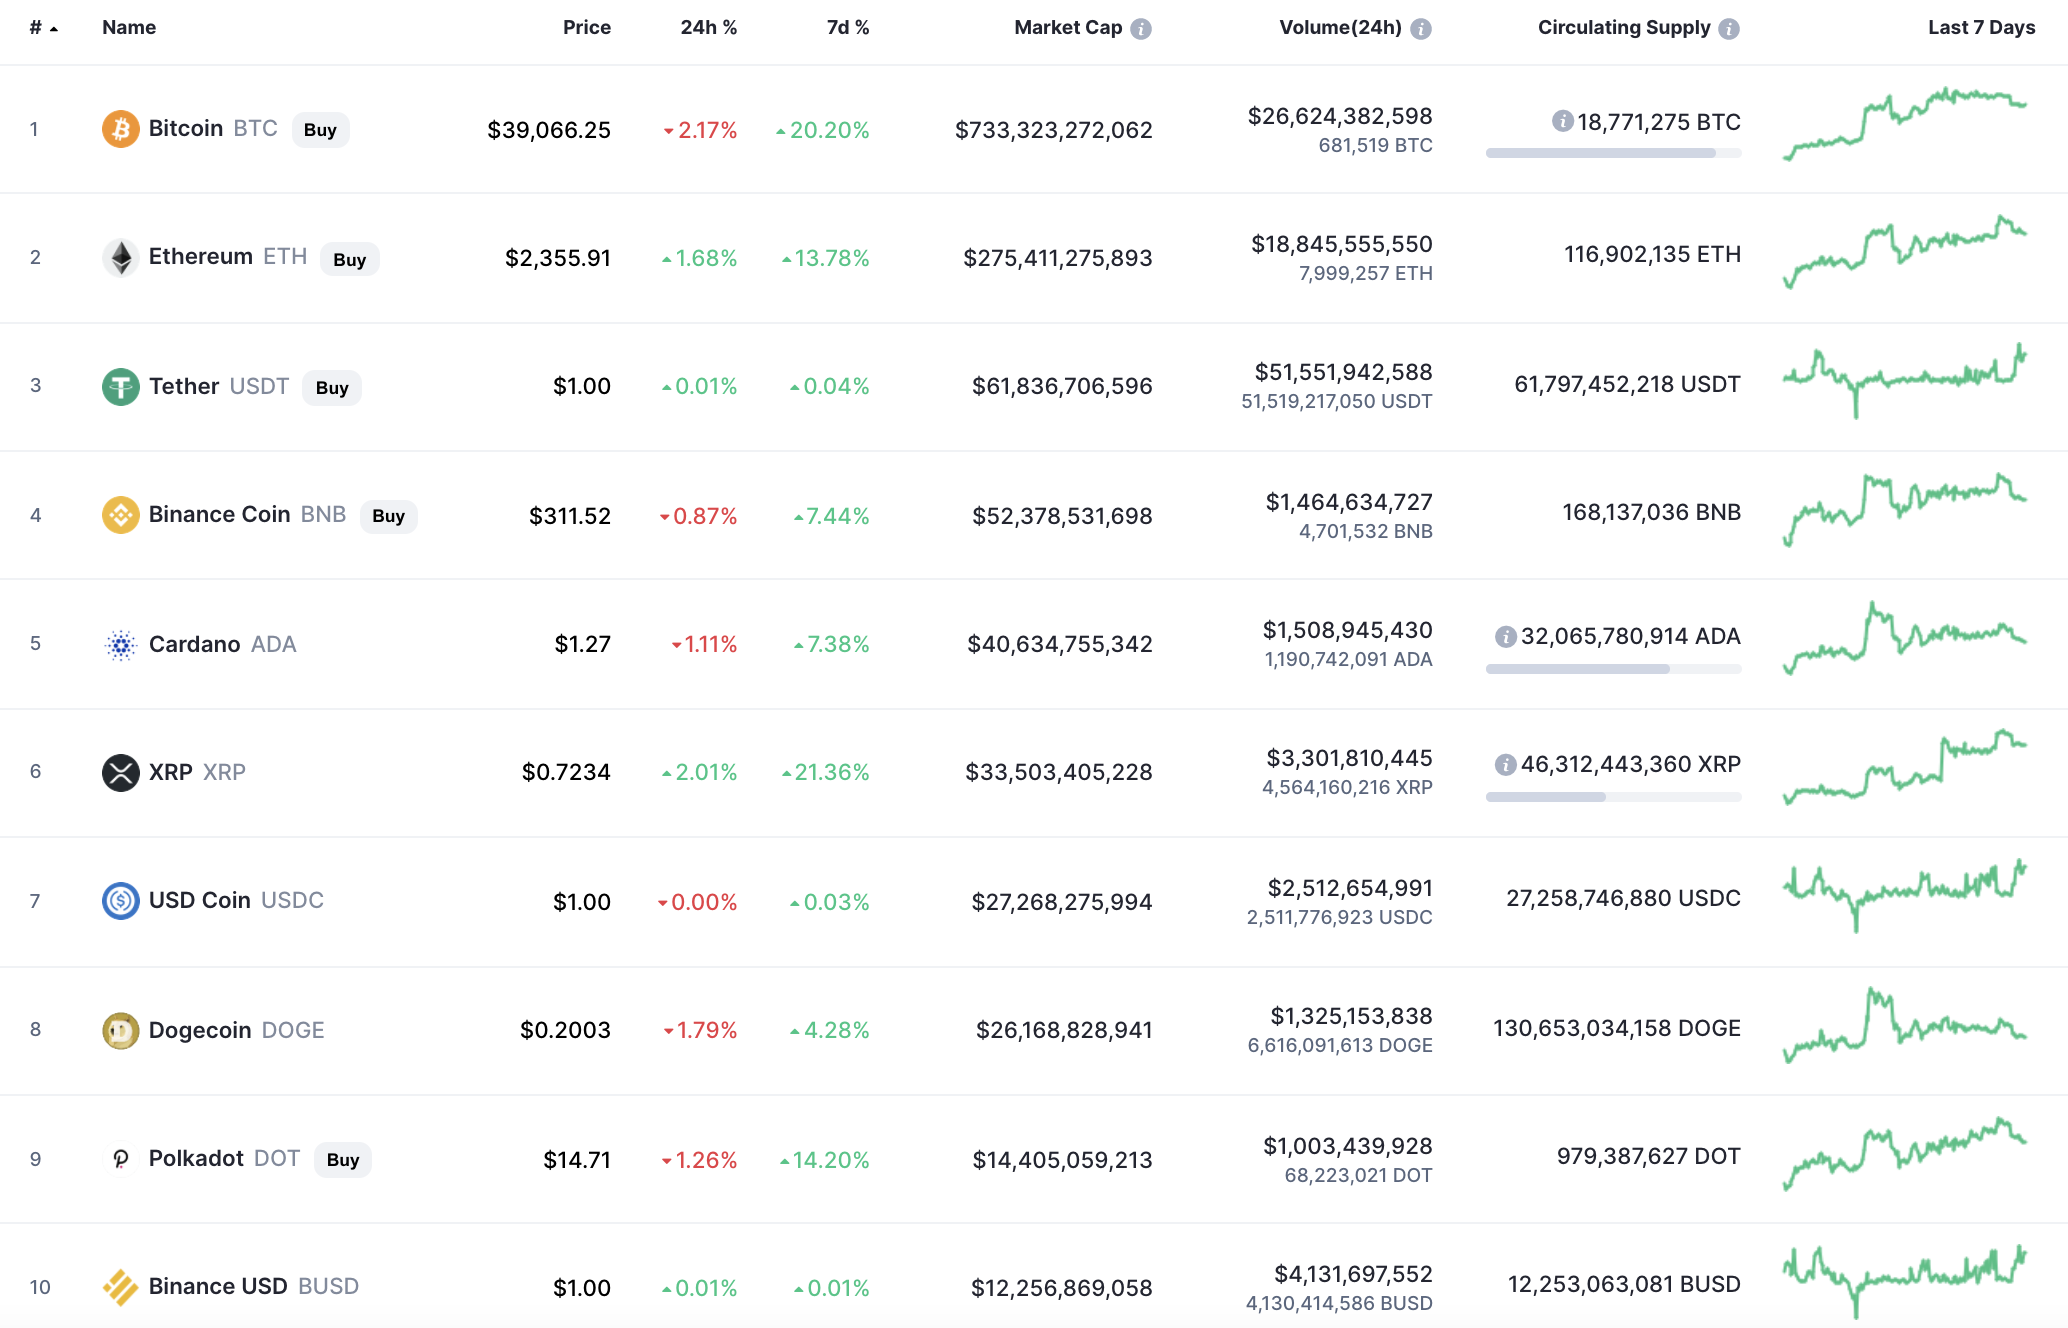Click USD Coin volume $2,512,654,991
The image size is (2068, 1328).
pos(1350,888)
